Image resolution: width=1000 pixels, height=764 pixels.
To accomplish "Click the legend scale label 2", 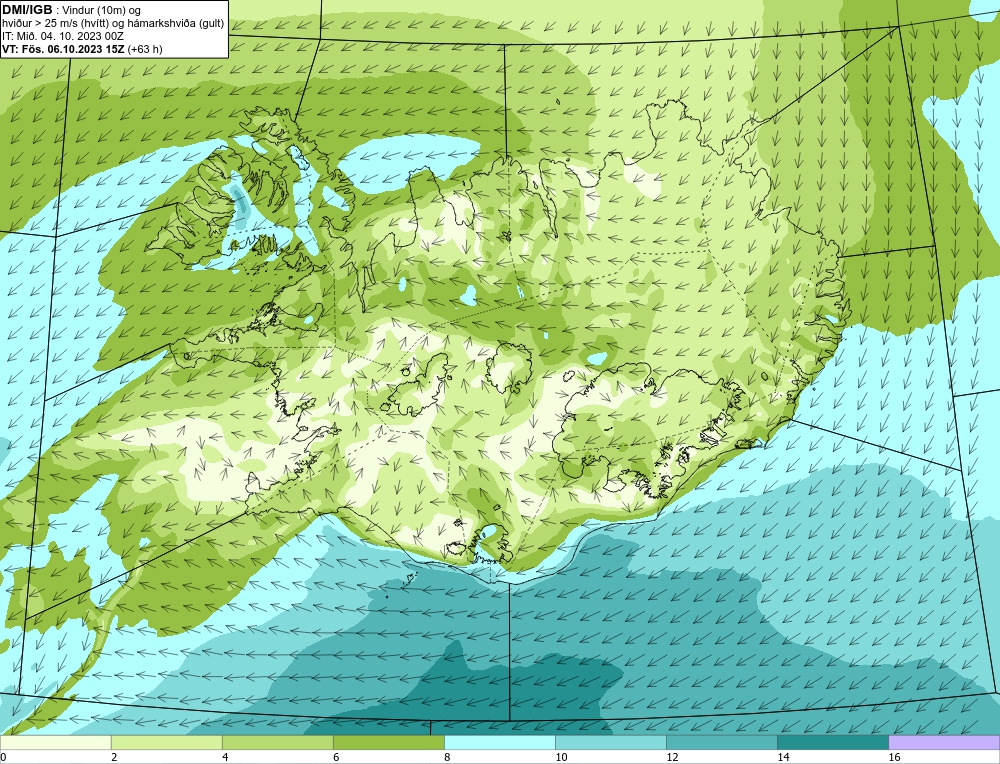I will coord(114,757).
